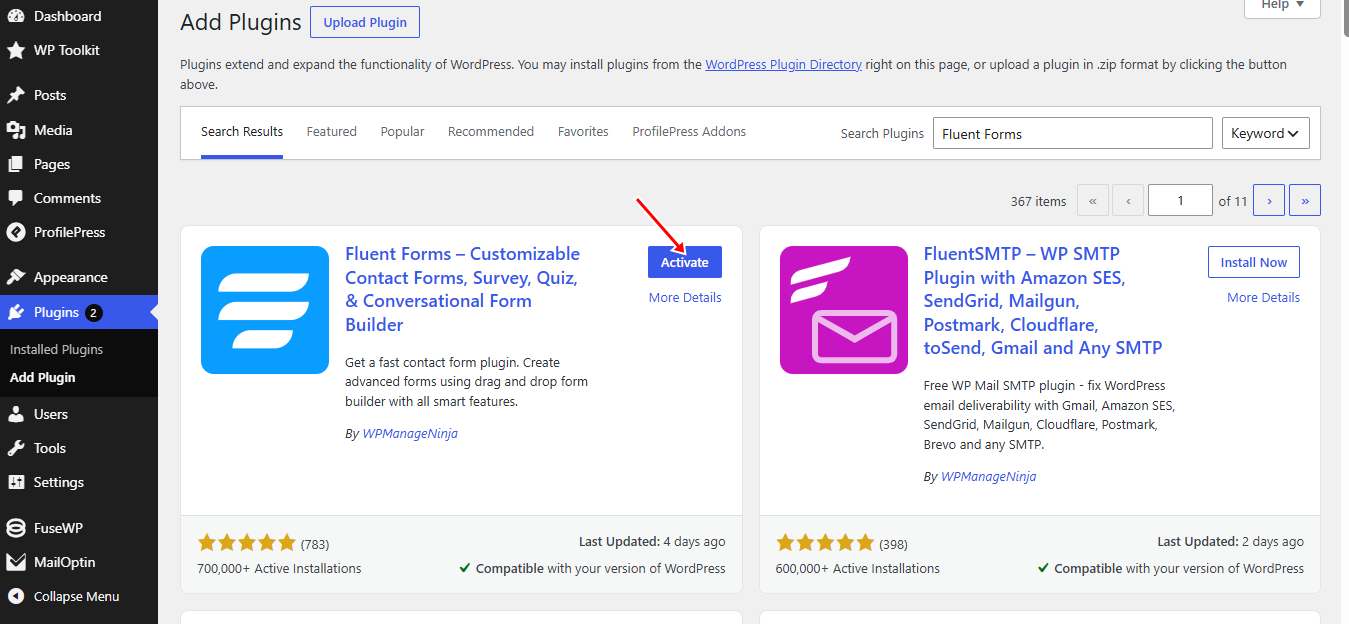Open More Details for Fluent Forms
1349x624 pixels.
point(685,298)
